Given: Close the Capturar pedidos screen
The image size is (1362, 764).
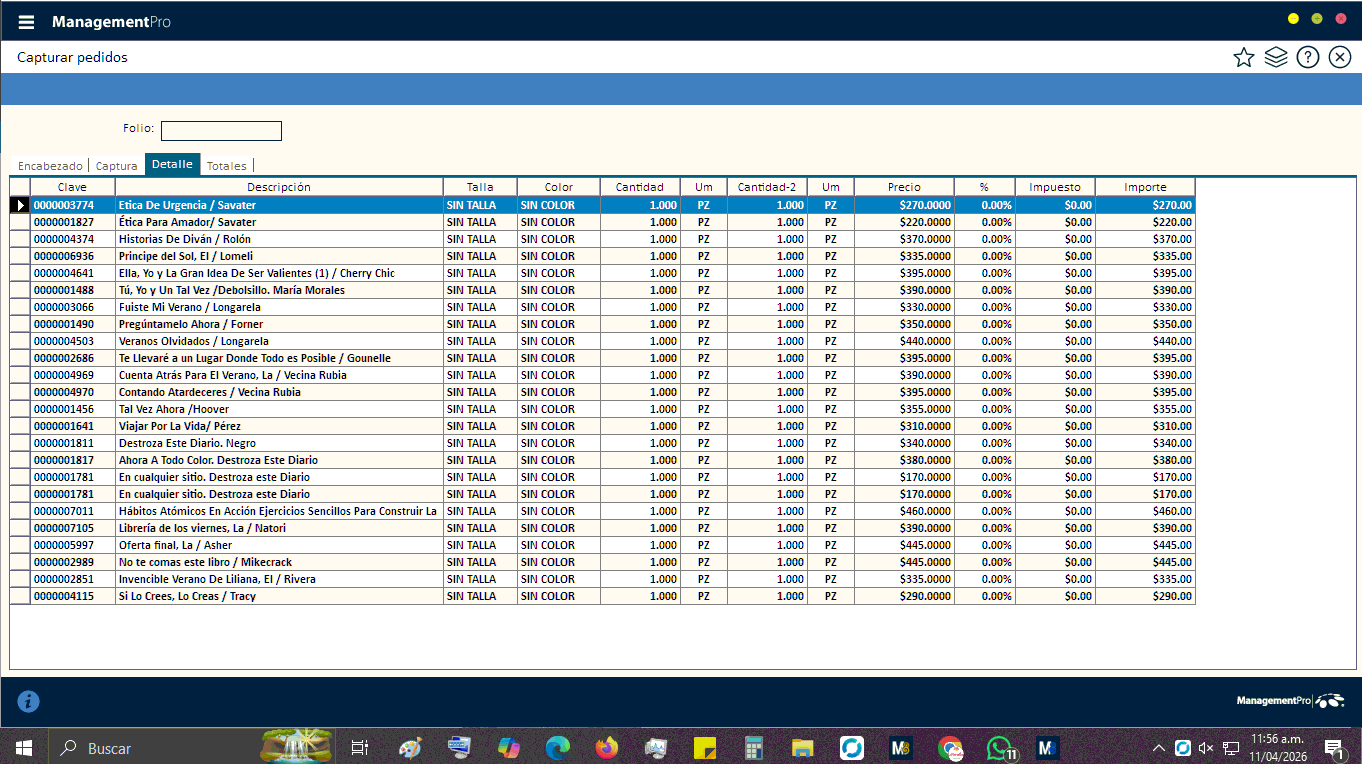Looking at the screenshot, I should 1339,58.
